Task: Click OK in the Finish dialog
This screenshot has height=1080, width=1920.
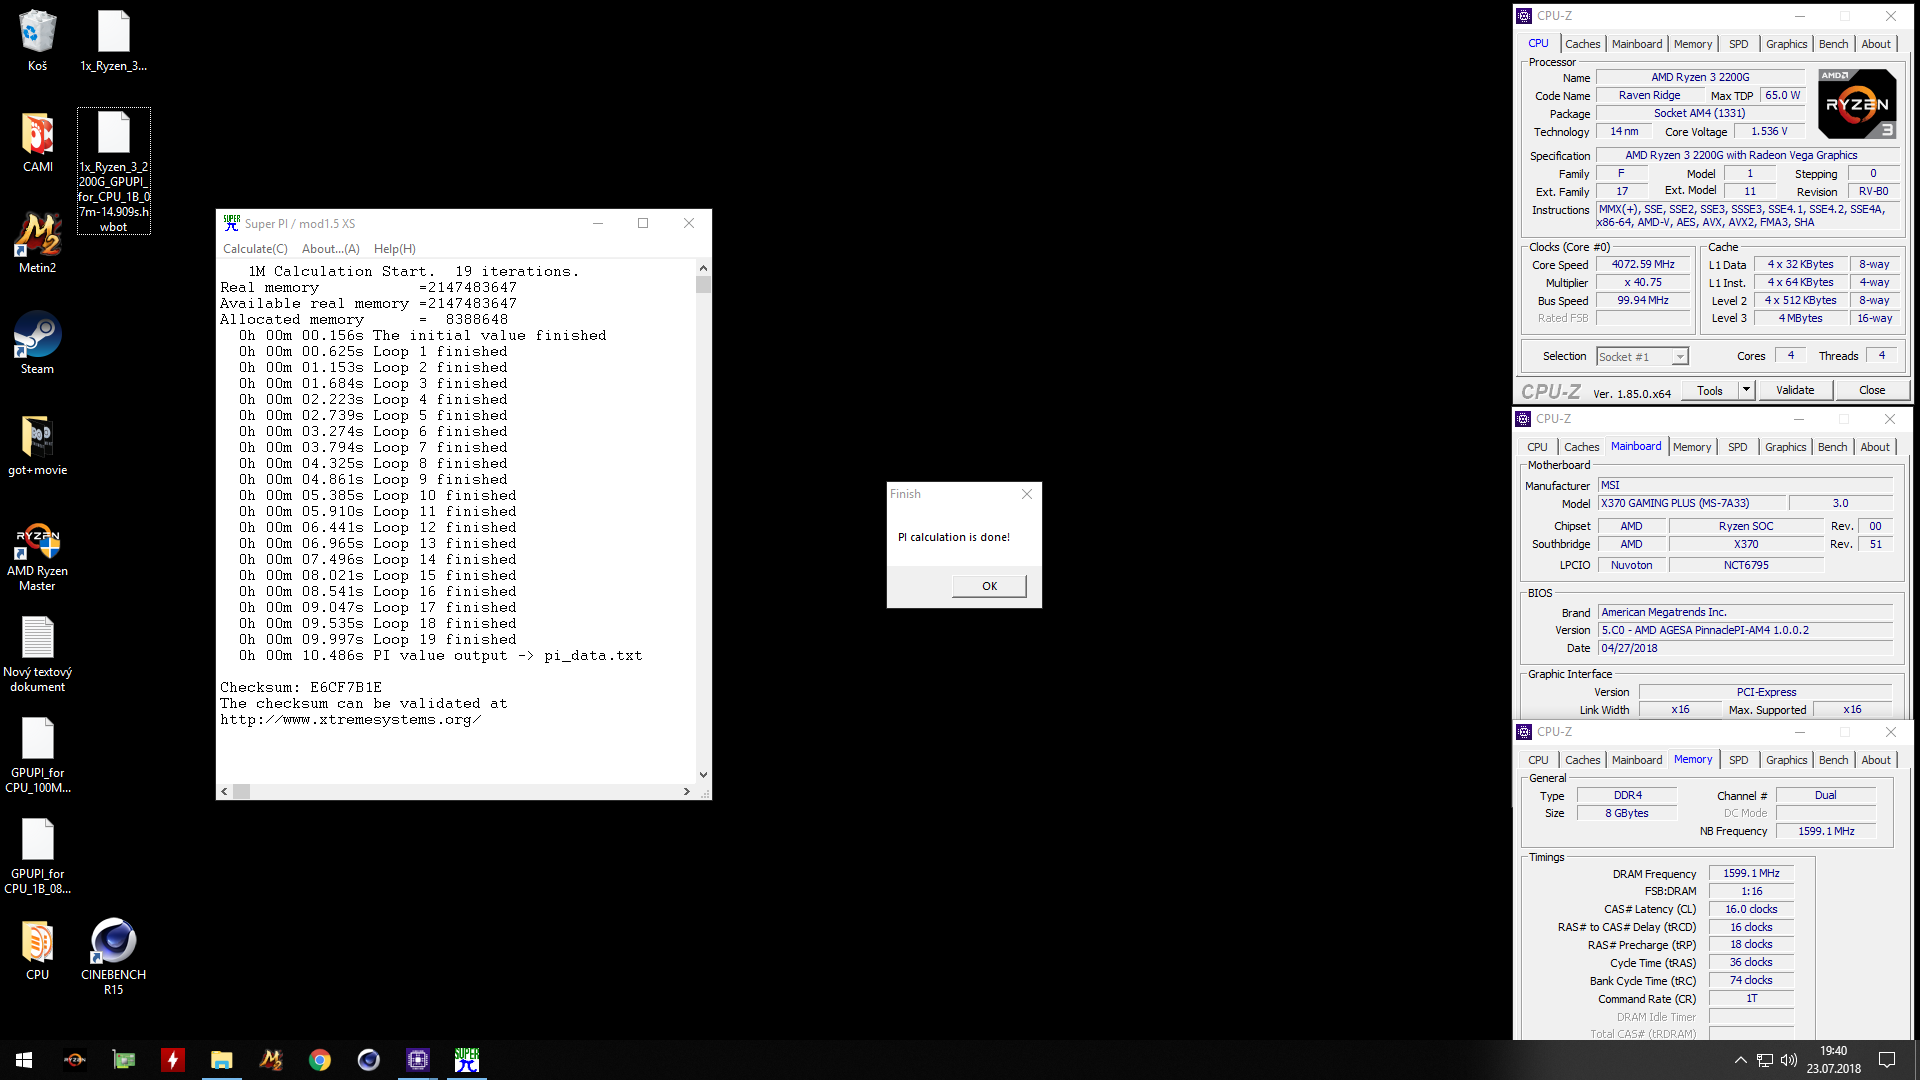Action: pyautogui.click(x=989, y=586)
